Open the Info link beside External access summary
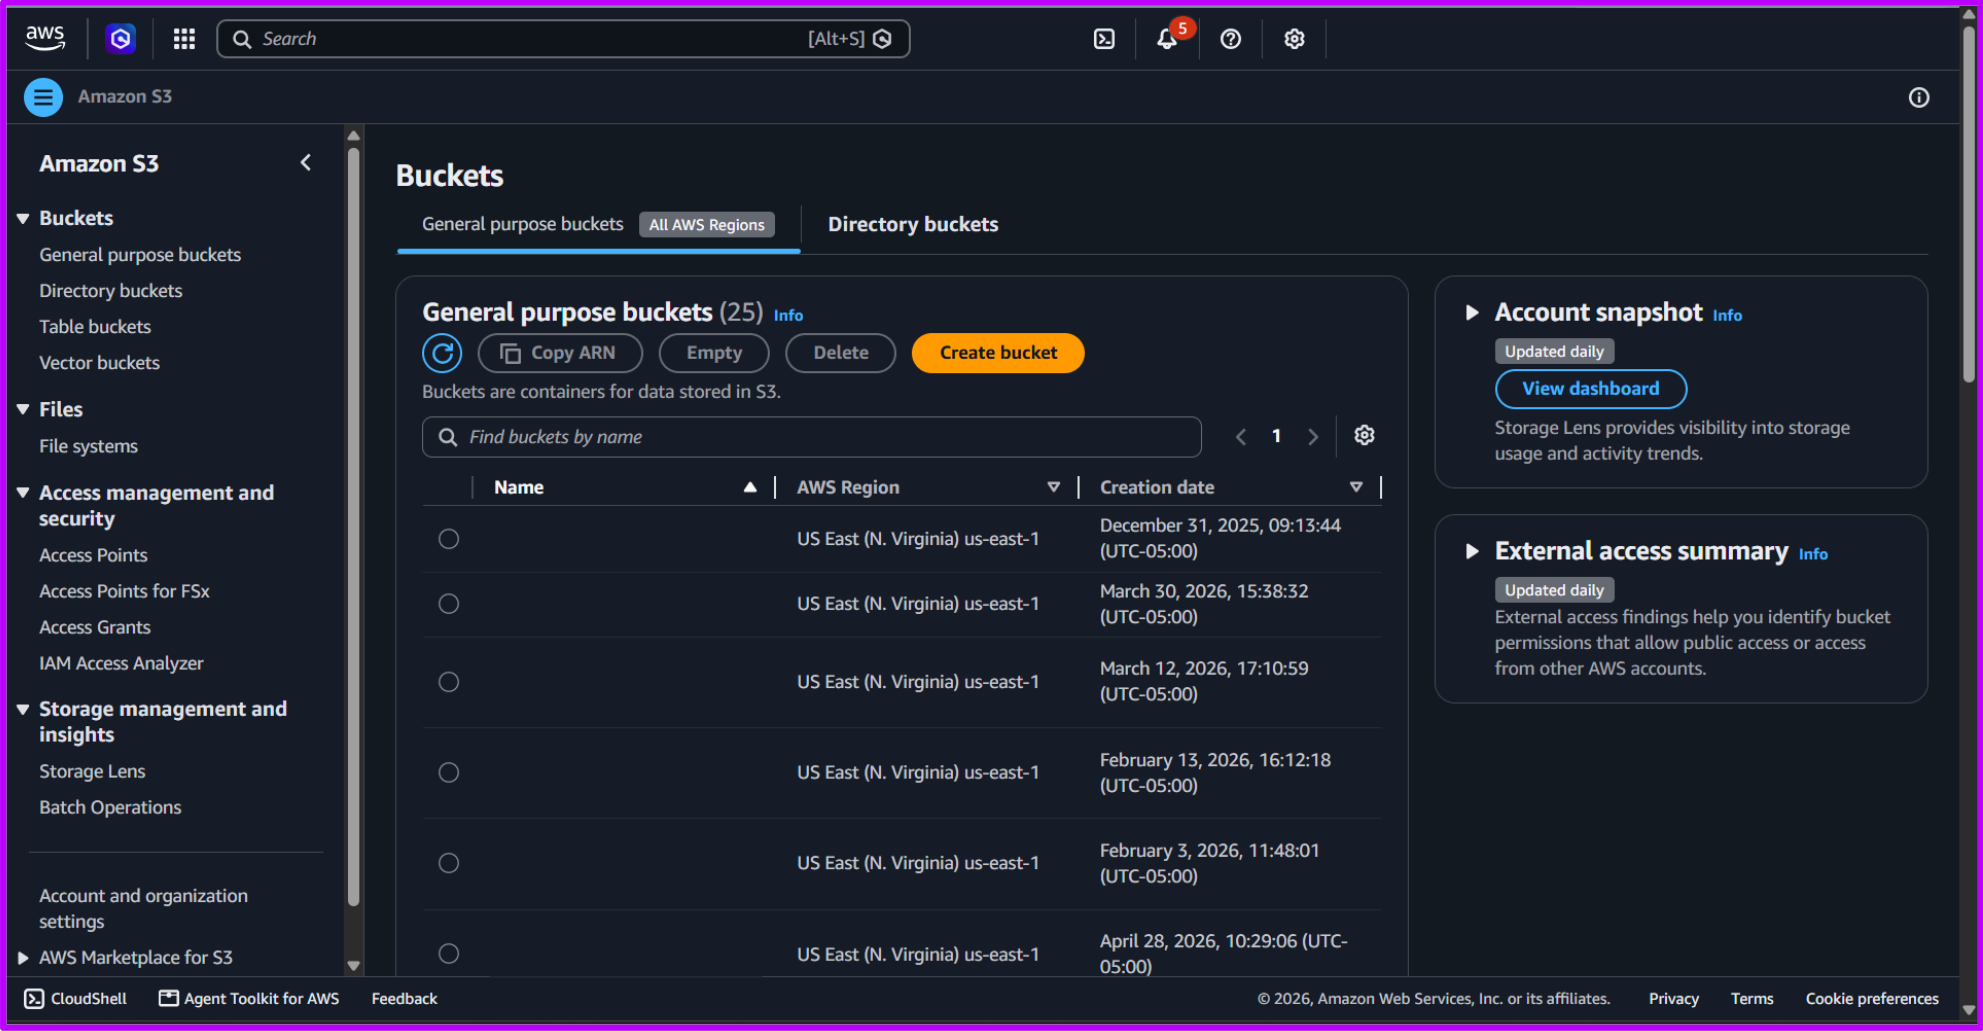This screenshot has height=1031, width=1983. click(x=1813, y=554)
